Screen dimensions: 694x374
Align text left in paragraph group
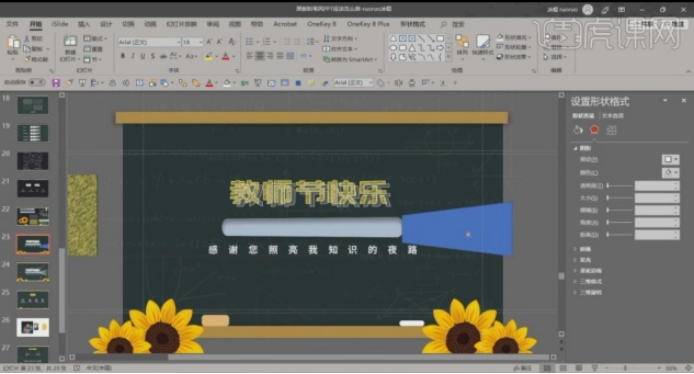(x=250, y=56)
